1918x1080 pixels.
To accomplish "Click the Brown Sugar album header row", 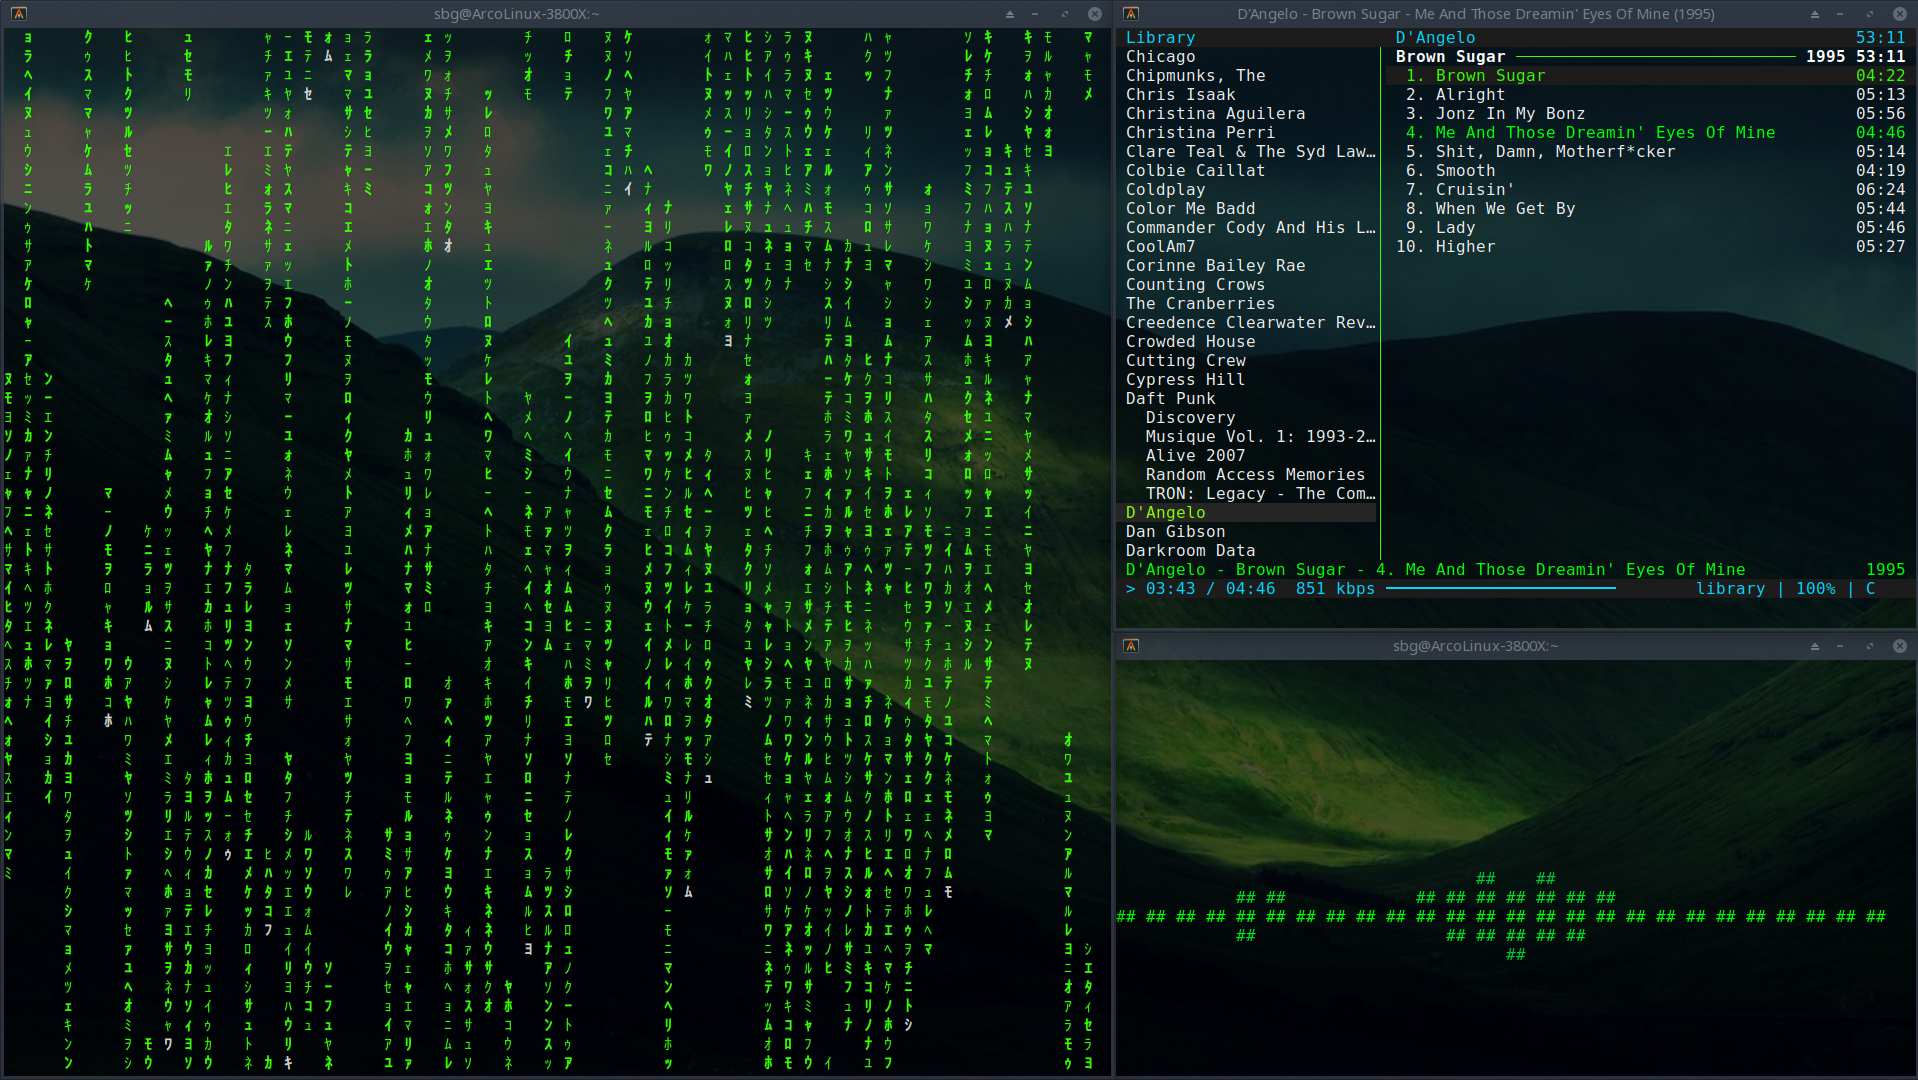I will point(1650,57).
